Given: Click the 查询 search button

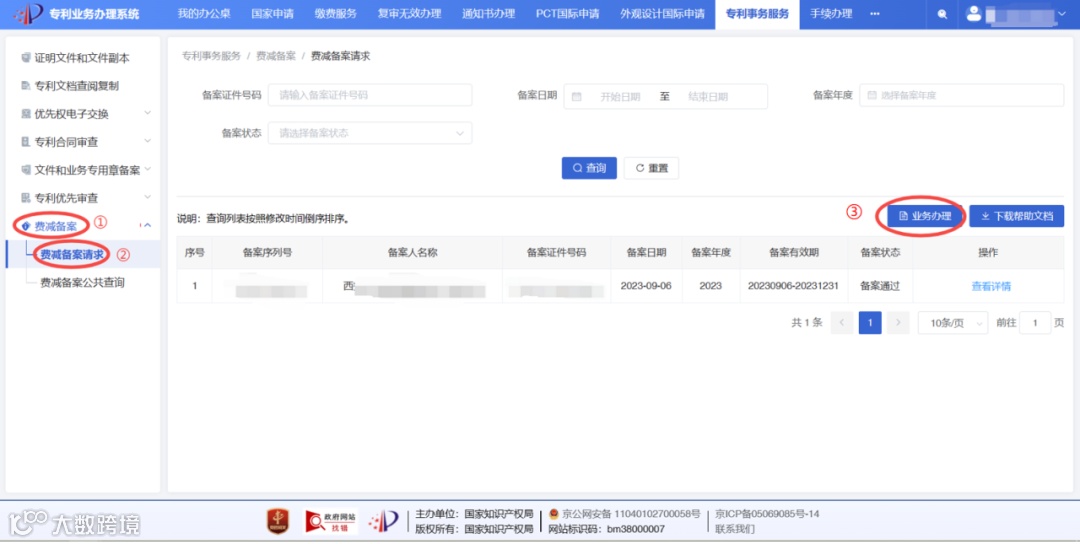Looking at the screenshot, I should 589,168.
